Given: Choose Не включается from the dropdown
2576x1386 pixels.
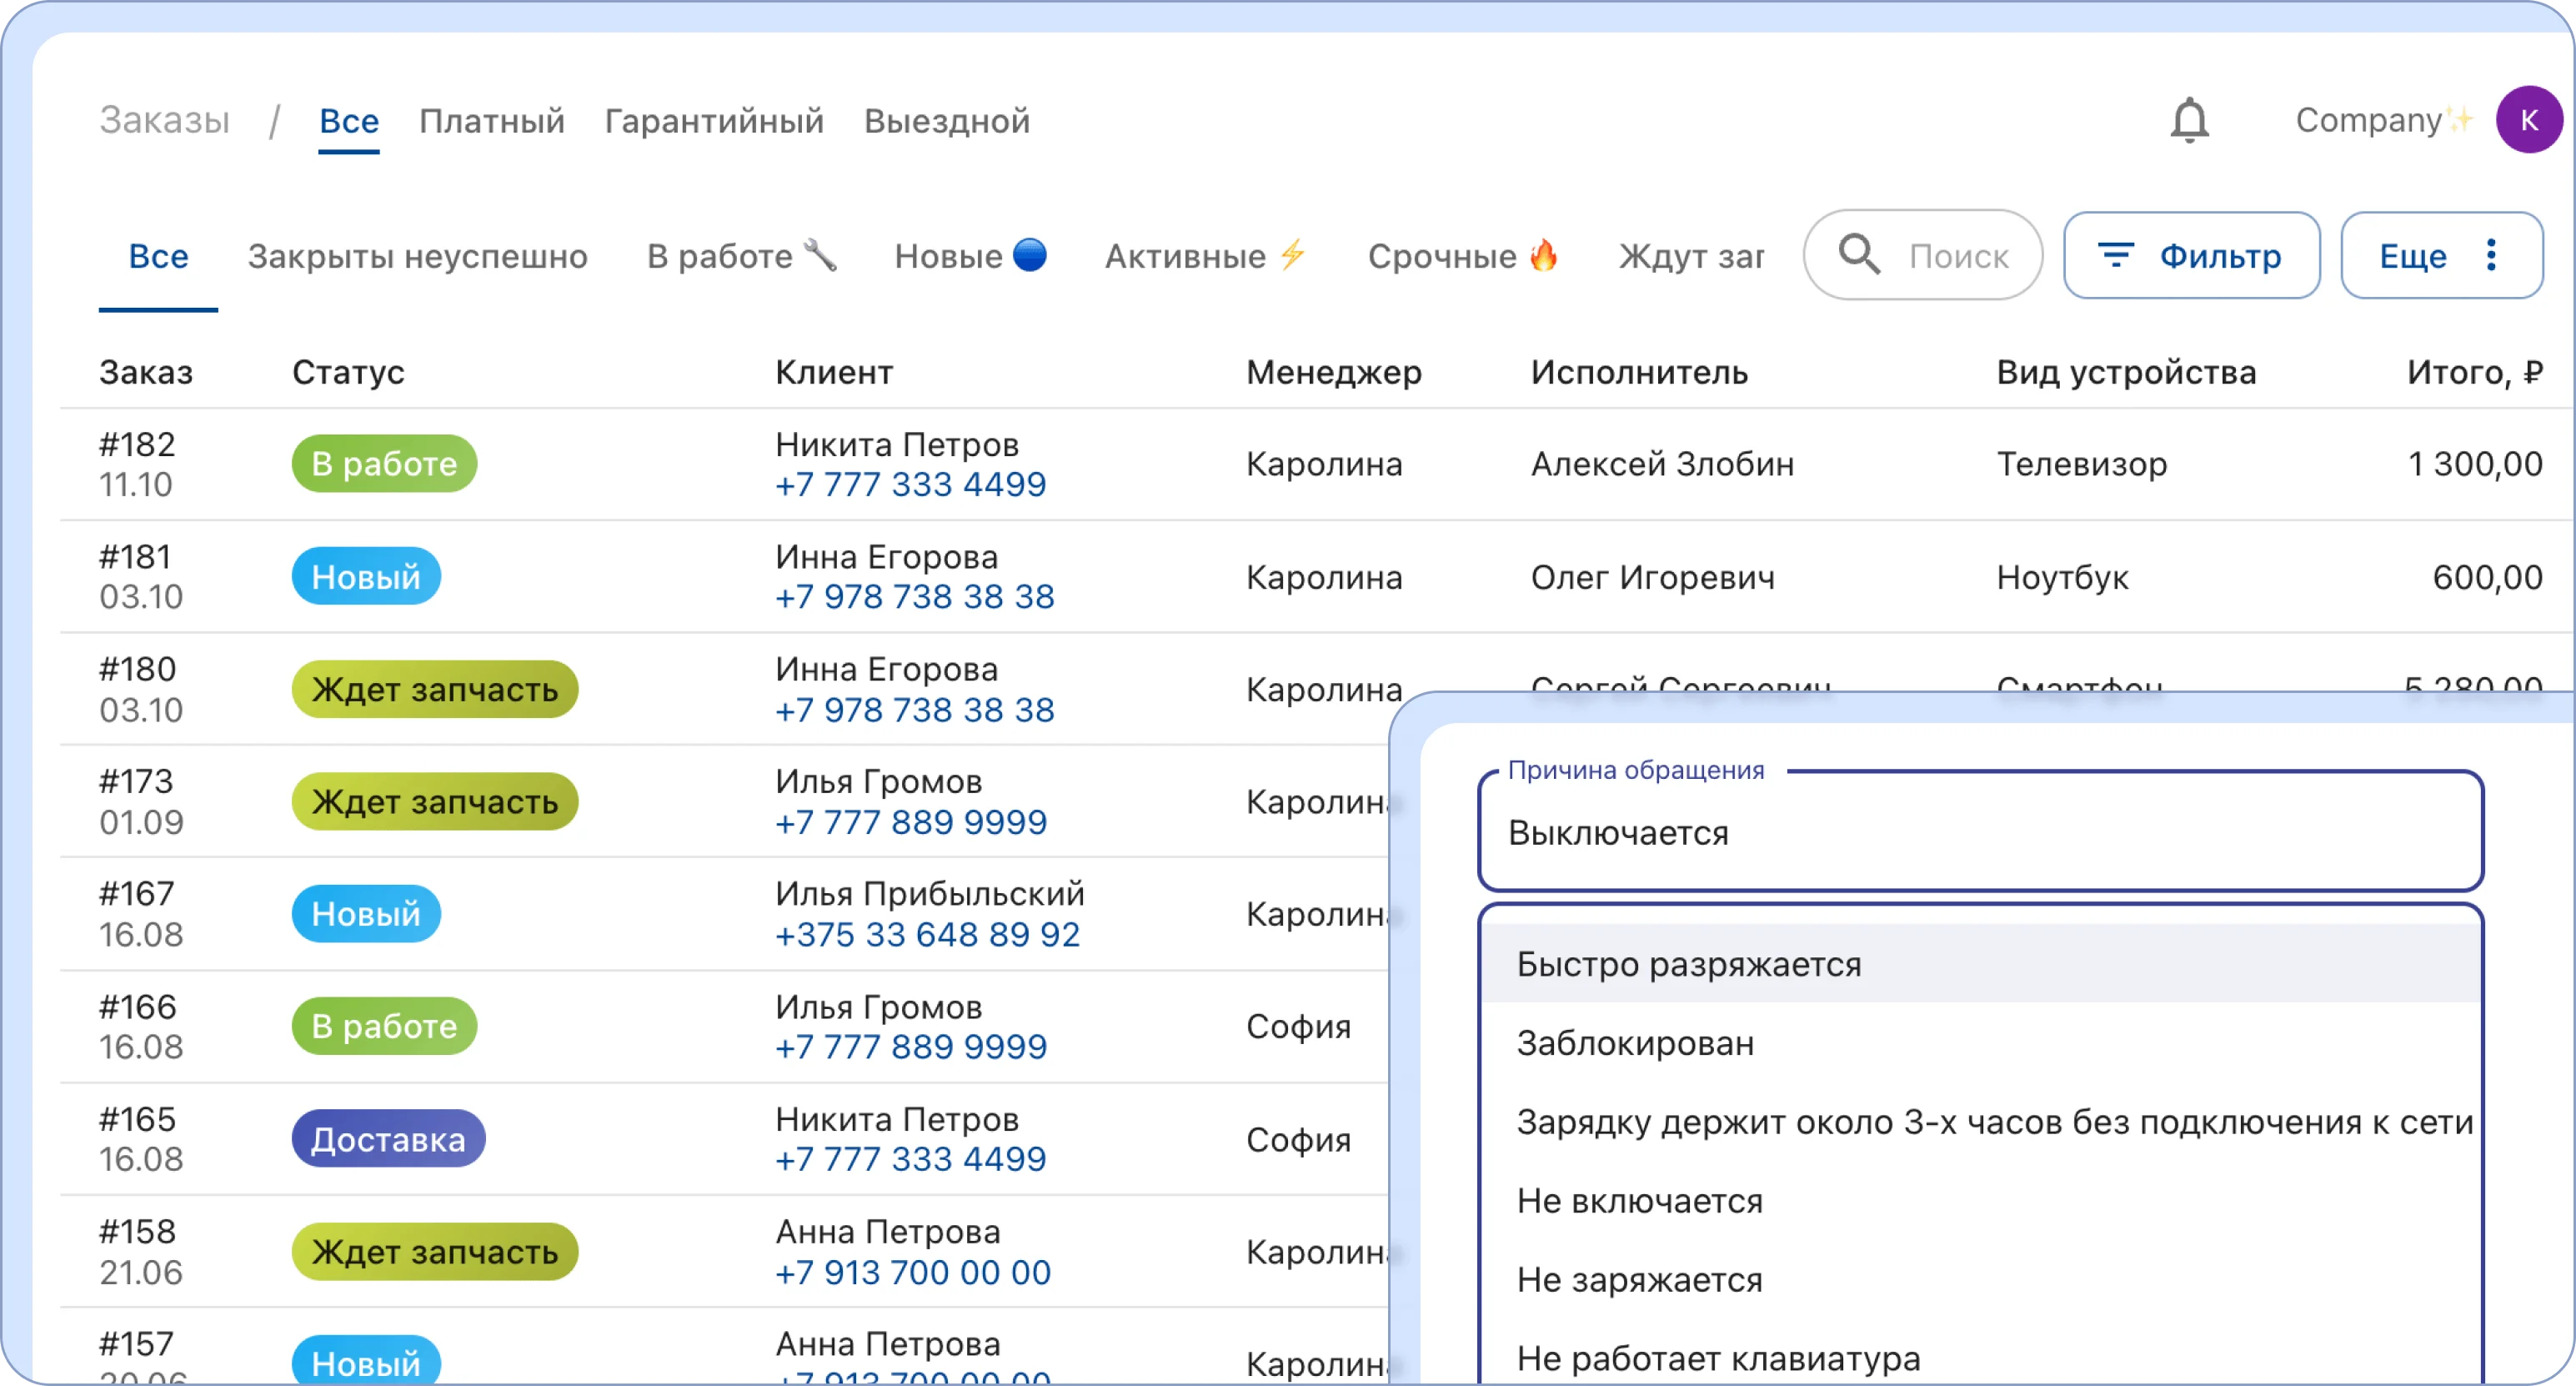Looking at the screenshot, I should (1980, 1201).
